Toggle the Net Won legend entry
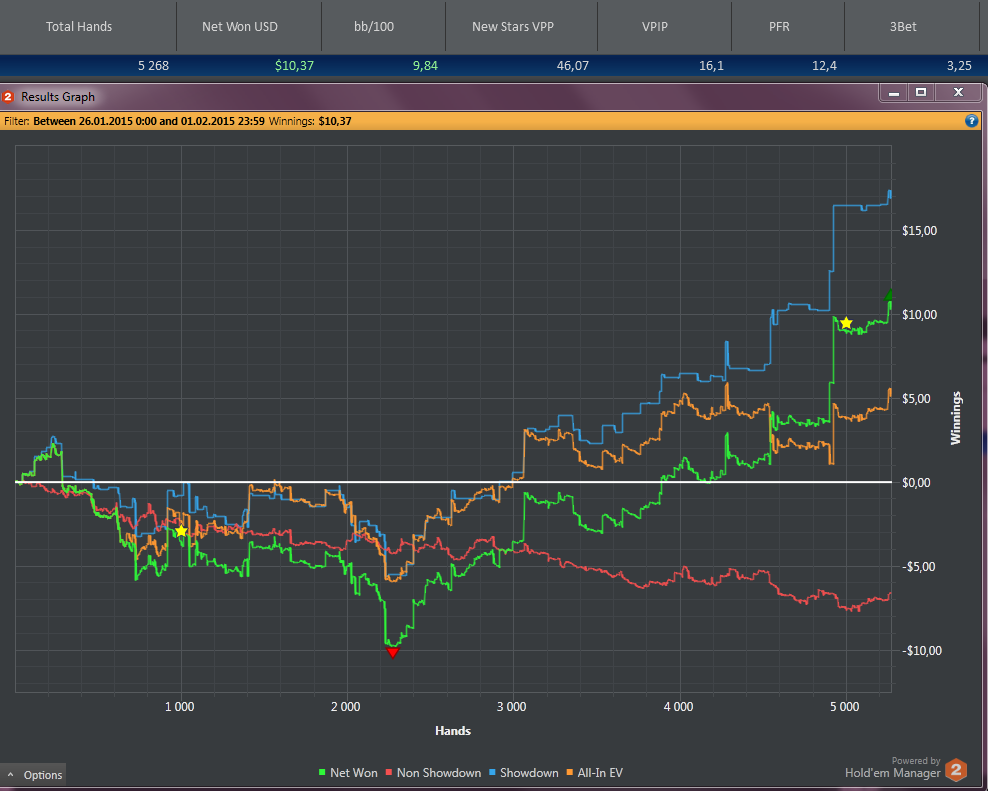Image resolution: width=988 pixels, height=791 pixels. click(x=348, y=773)
